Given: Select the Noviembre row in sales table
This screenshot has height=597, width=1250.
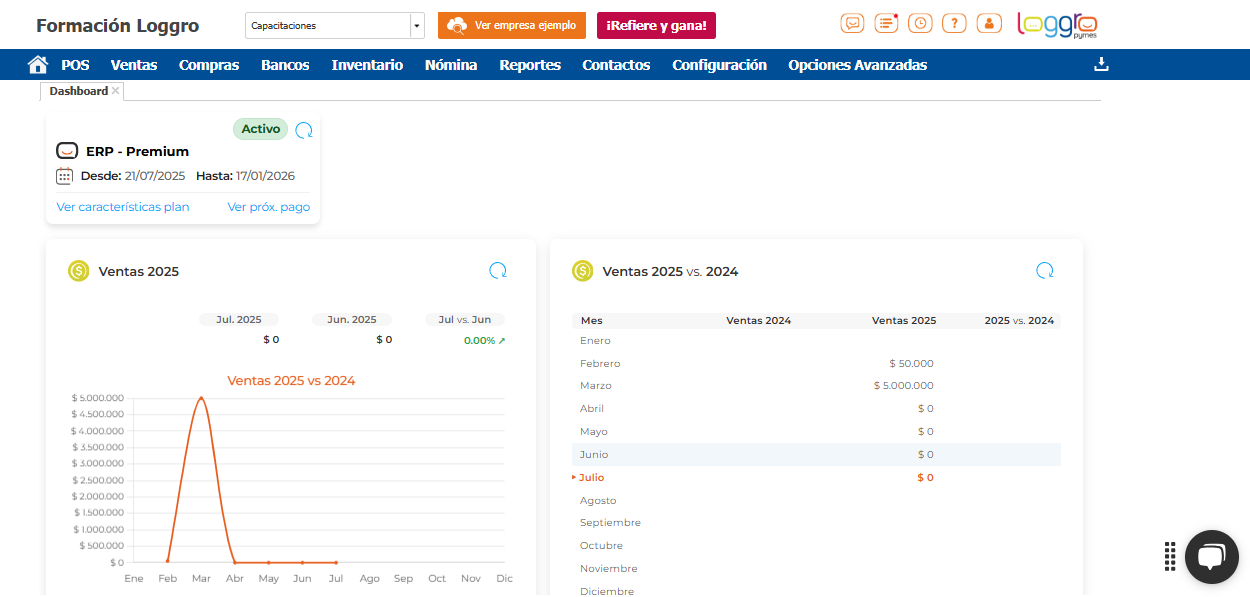Looking at the screenshot, I should 816,569.
